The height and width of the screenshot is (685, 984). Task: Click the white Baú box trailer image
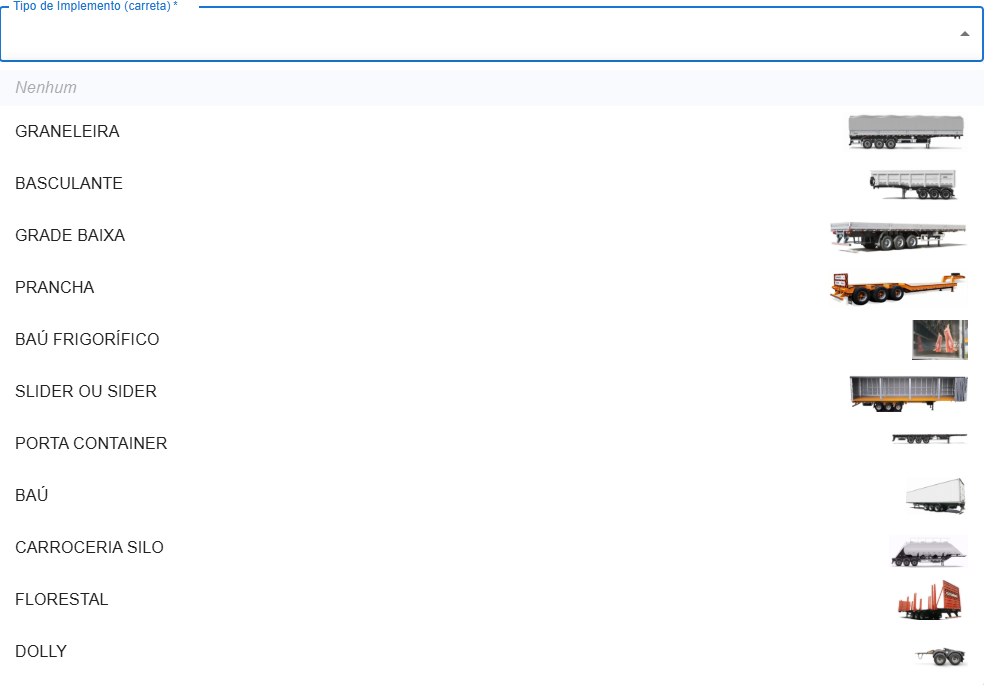(x=936, y=496)
